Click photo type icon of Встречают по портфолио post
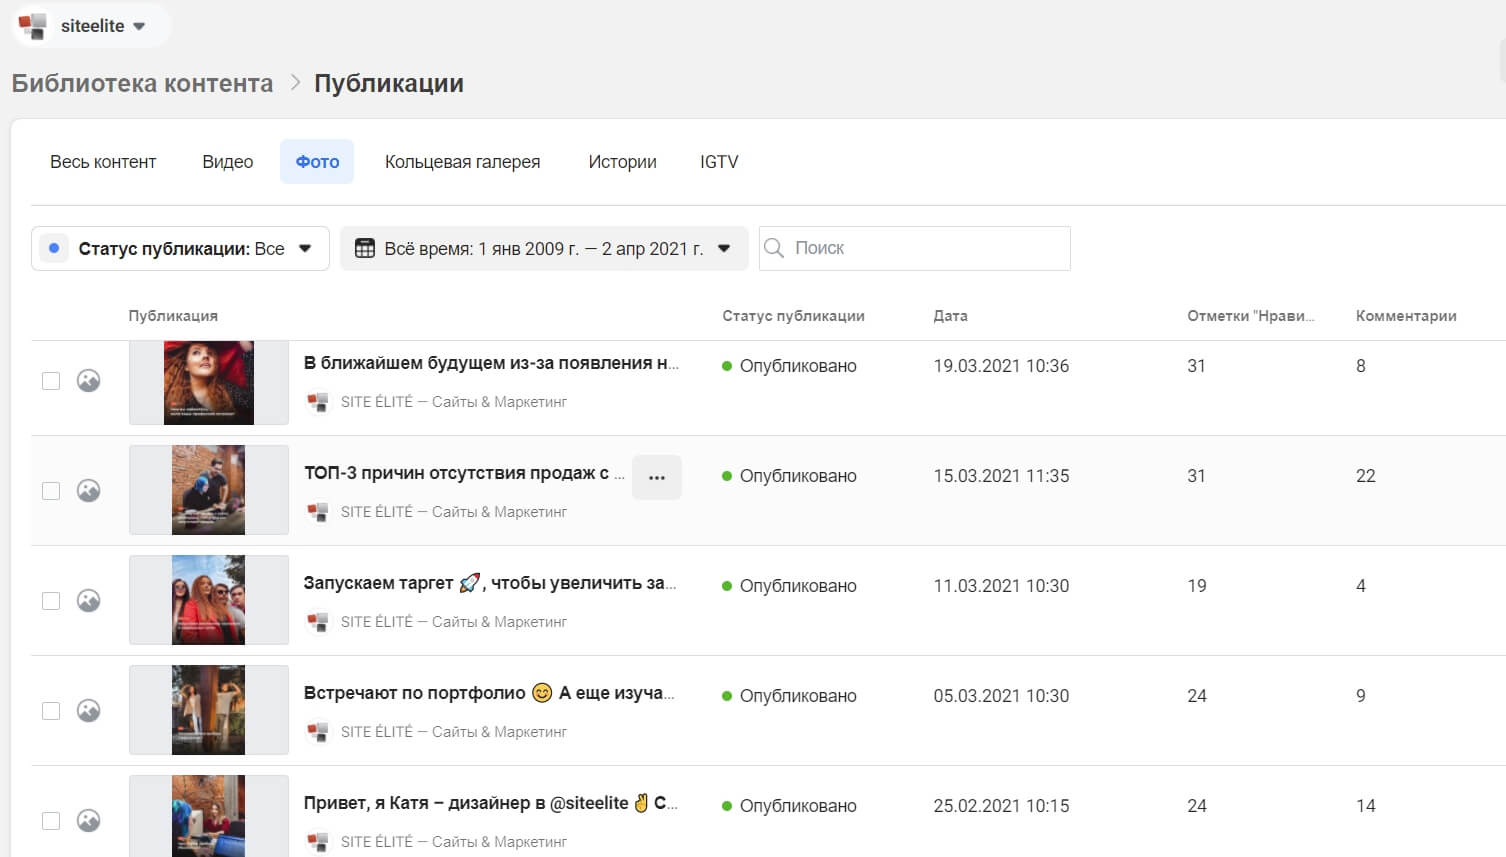This screenshot has width=1506, height=857. 89,710
